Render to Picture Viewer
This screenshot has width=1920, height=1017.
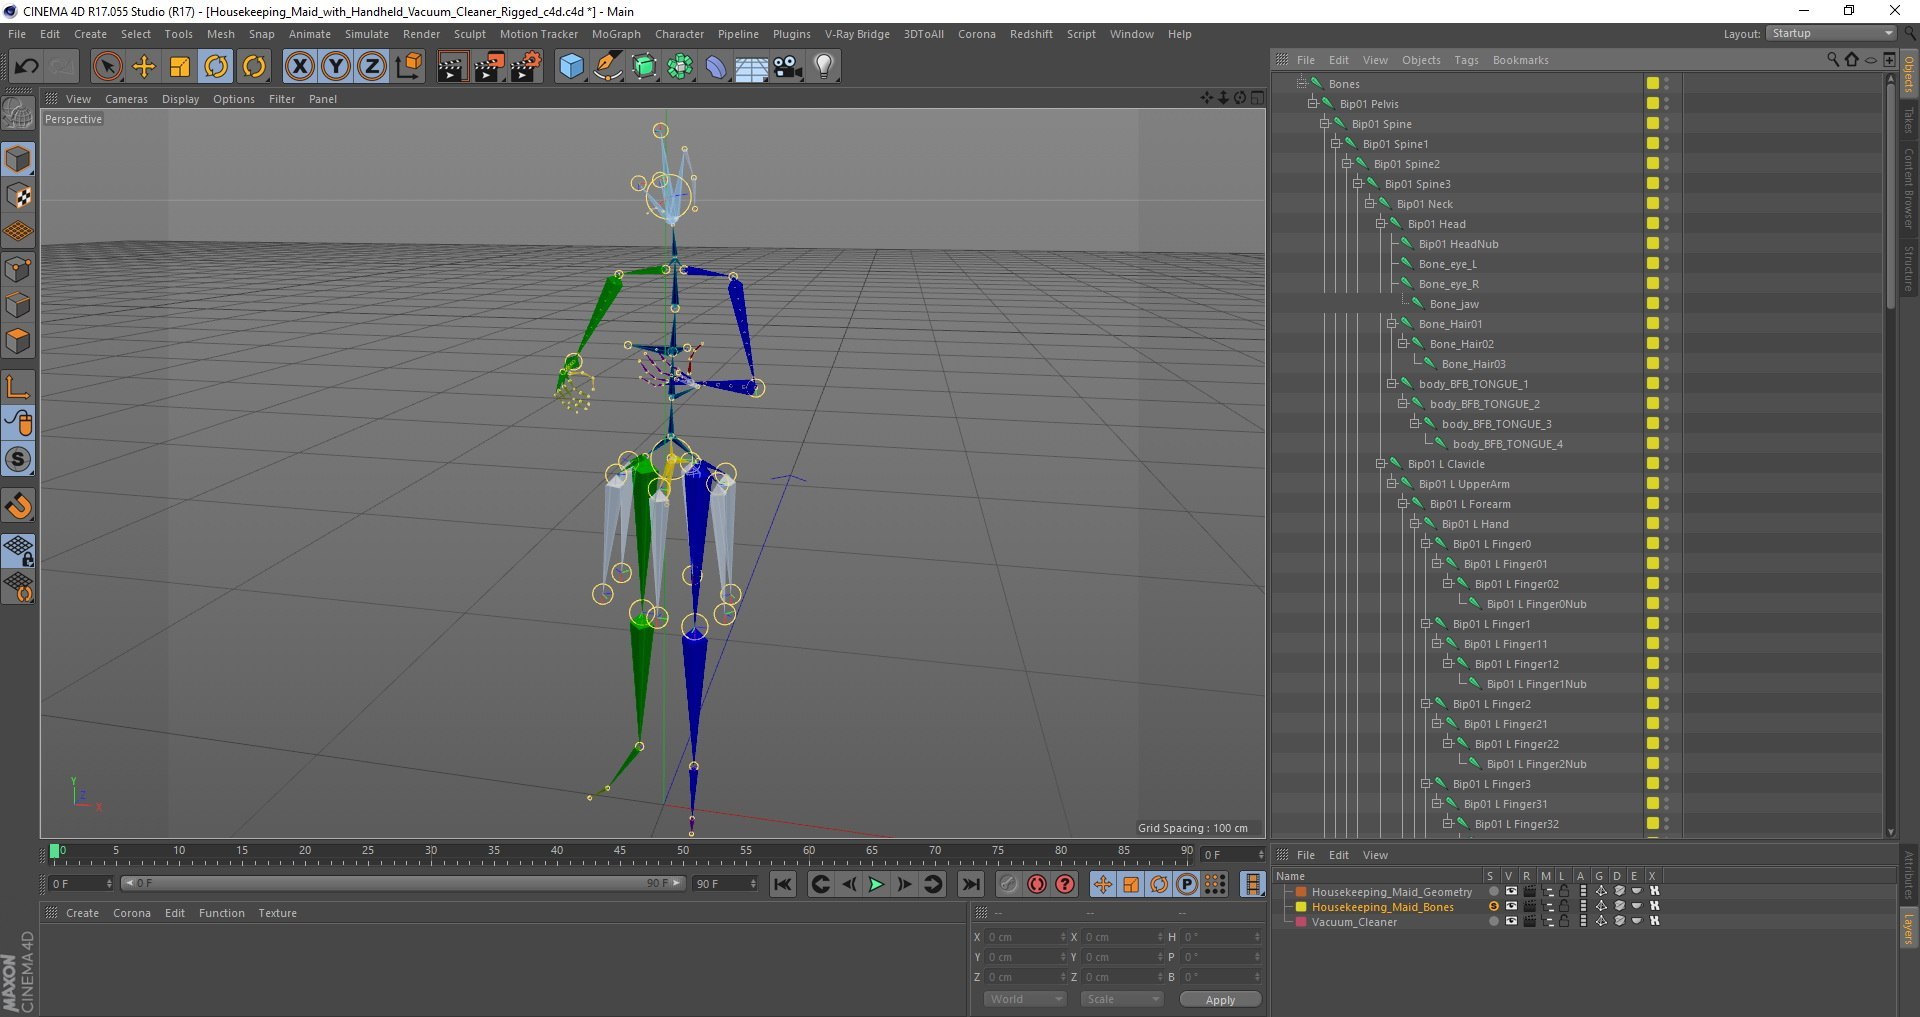coord(489,67)
